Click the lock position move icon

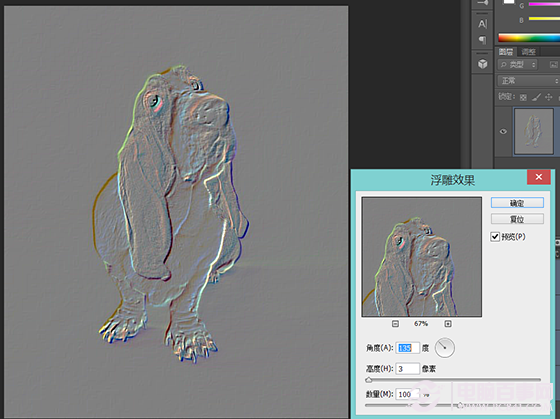click(549, 97)
